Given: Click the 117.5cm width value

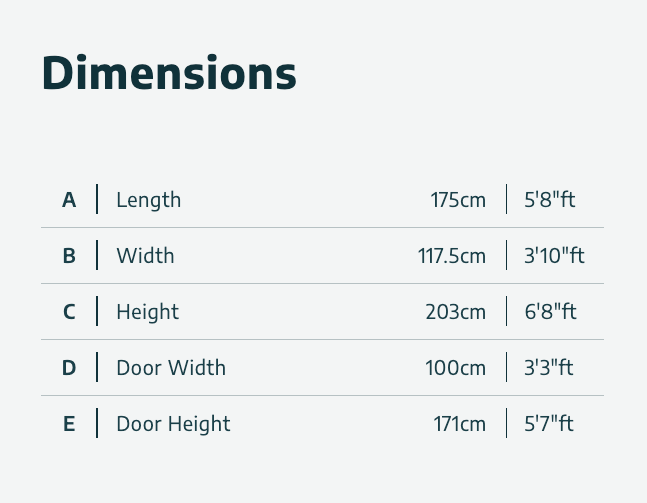Looking at the screenshot, I should pos(452,256).
